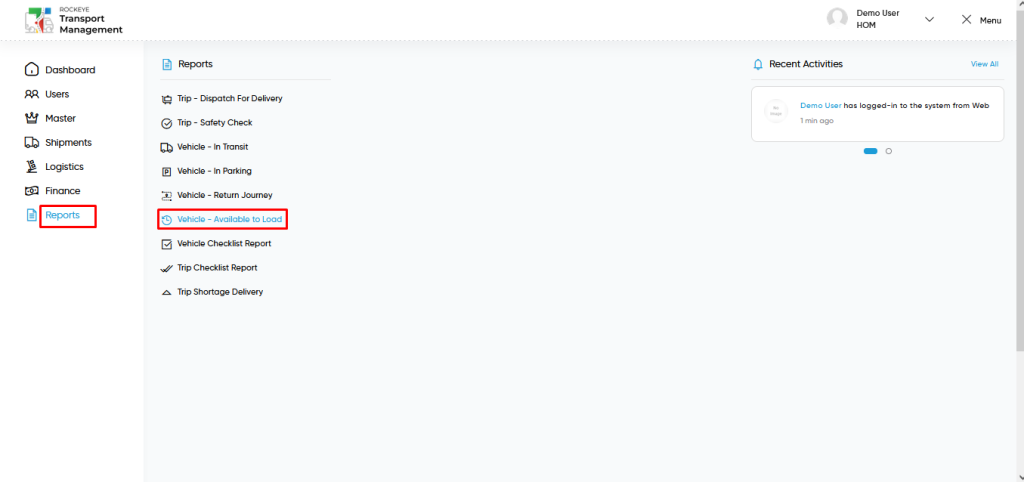This screenshot has width=1024, height=482.
Task: Click the Master crown icon
Action: (x=31, y=118)
